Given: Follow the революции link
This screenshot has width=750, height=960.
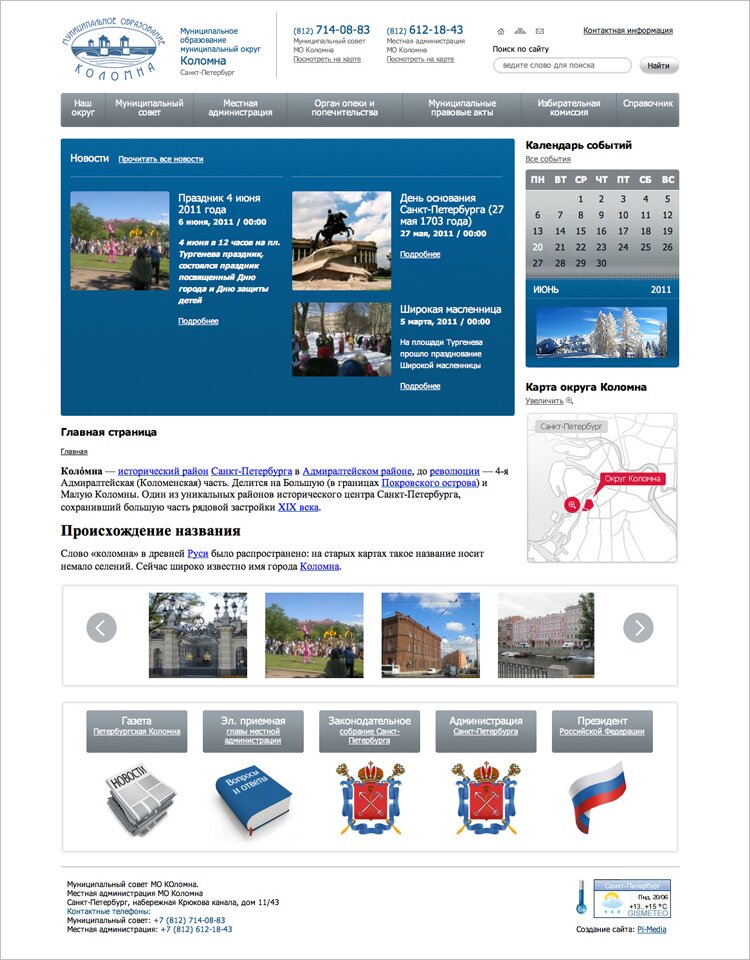Looking at the screenshot, I should tap(454, 471).
